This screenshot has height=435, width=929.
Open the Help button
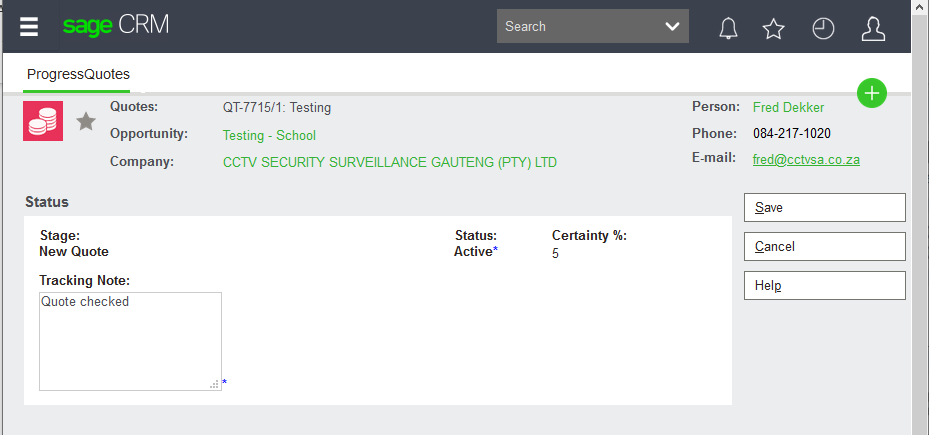(x=824, y=285)
